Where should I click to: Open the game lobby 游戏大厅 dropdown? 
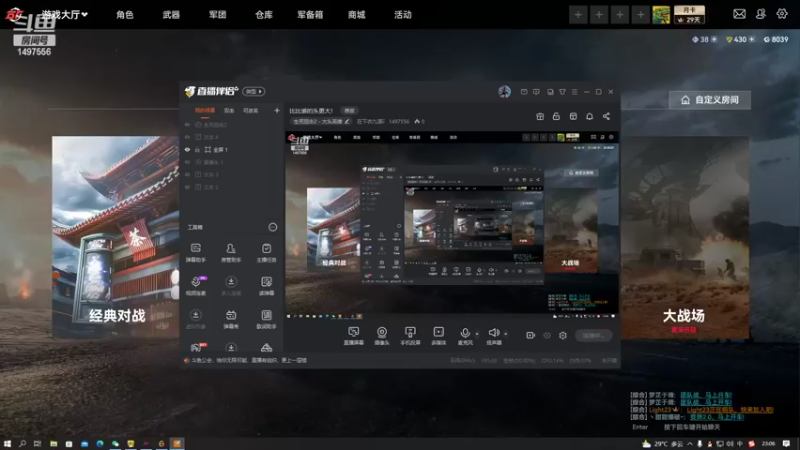[x=64, y=15]
